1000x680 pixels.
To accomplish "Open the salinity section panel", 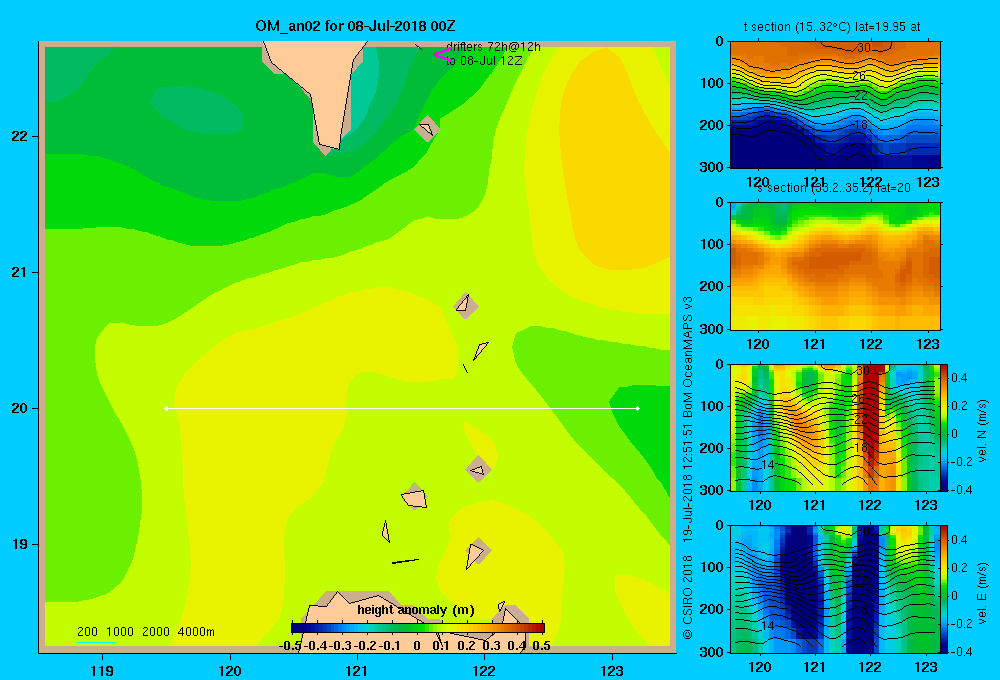I will (835, 266).
